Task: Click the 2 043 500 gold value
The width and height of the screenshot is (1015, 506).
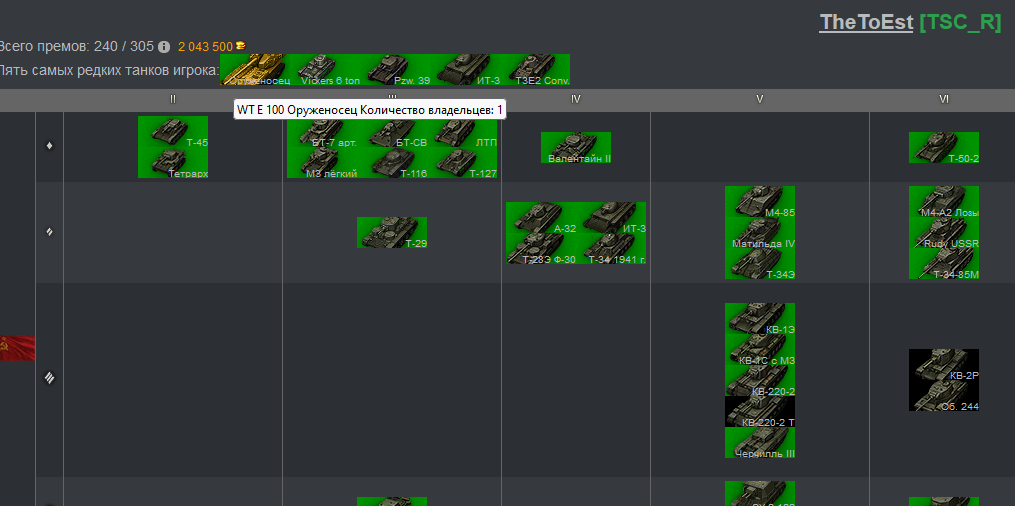Action: 205,47
